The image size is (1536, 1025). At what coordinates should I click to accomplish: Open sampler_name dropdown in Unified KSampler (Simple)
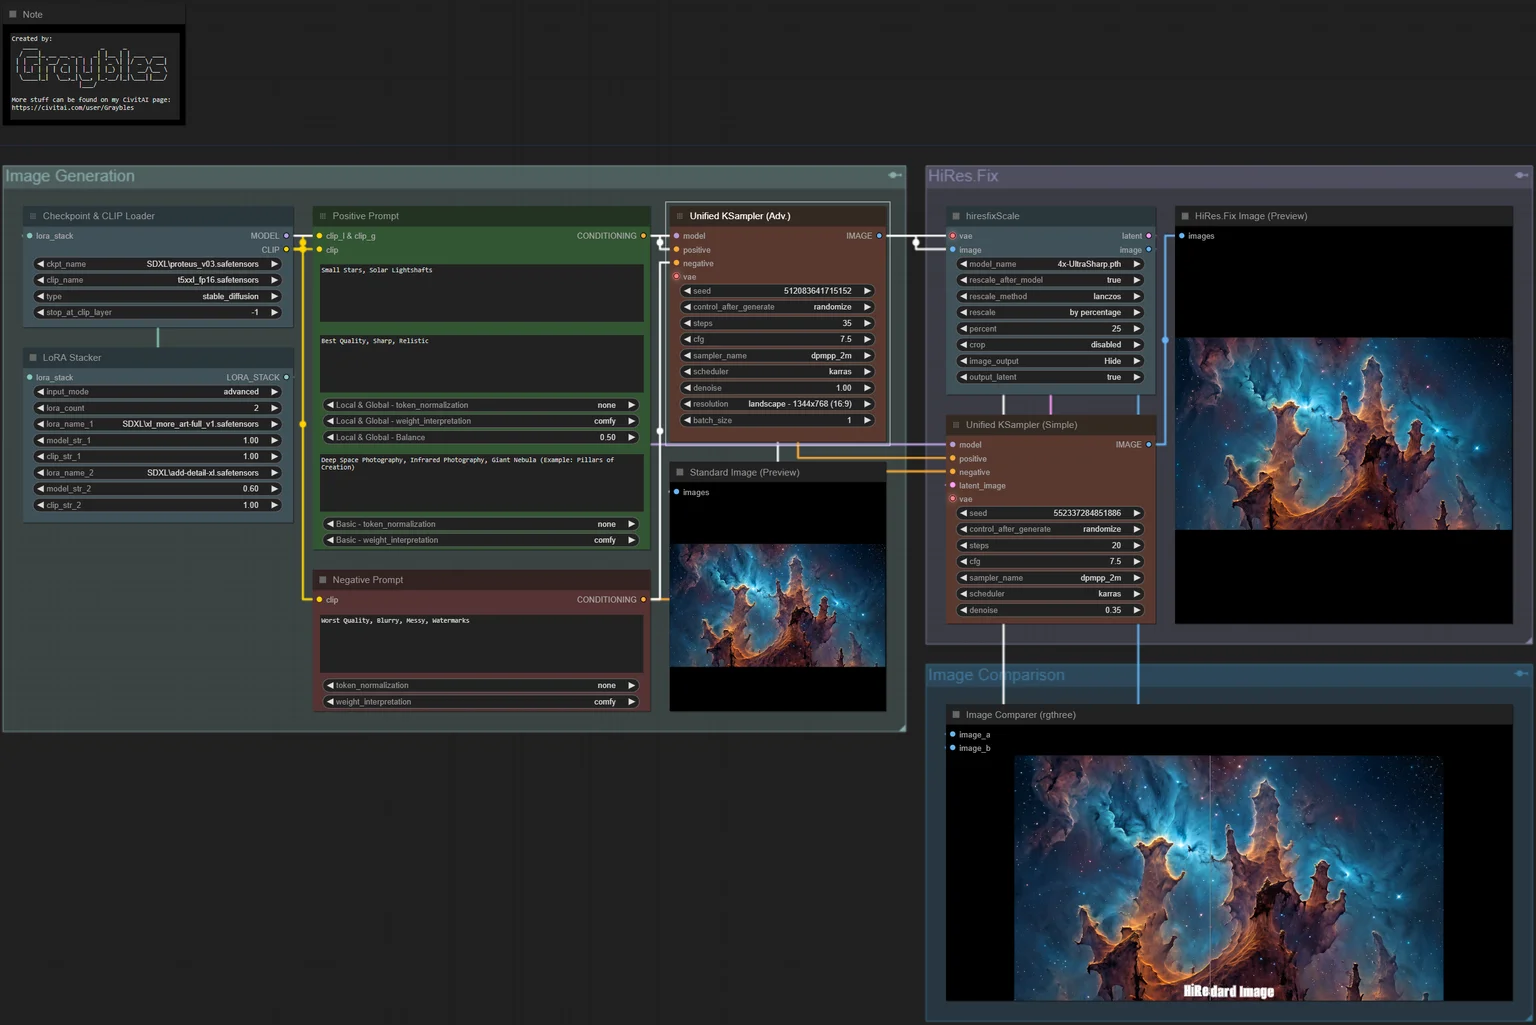[x=1050, y=578]
